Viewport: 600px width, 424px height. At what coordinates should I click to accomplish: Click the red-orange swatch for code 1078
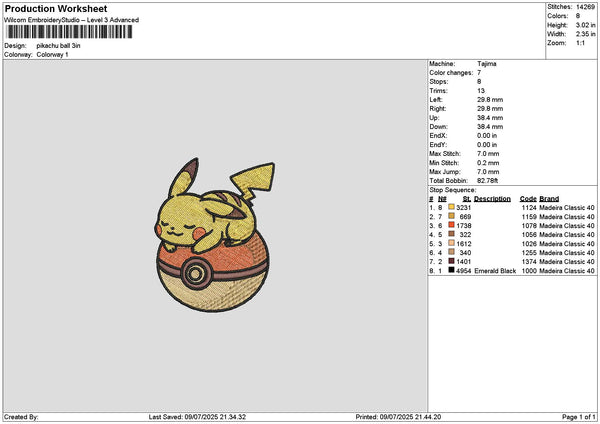pos(451,225)
